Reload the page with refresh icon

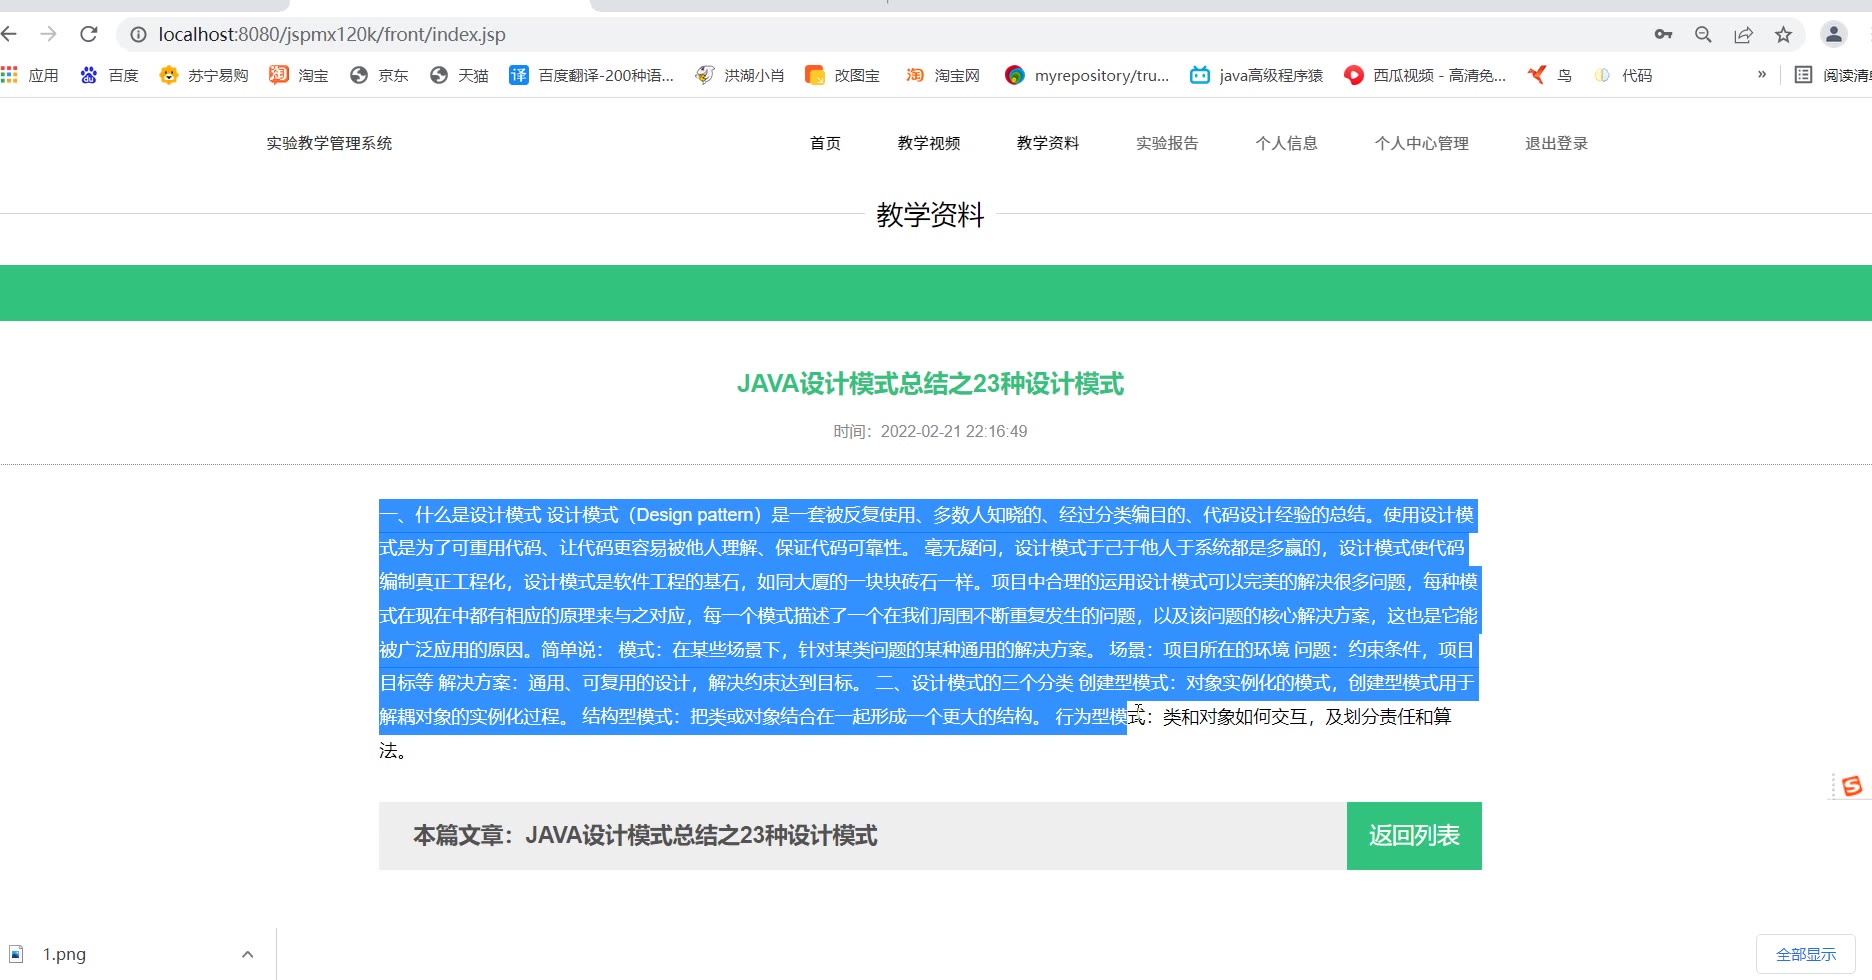click(x=89, y=34)
